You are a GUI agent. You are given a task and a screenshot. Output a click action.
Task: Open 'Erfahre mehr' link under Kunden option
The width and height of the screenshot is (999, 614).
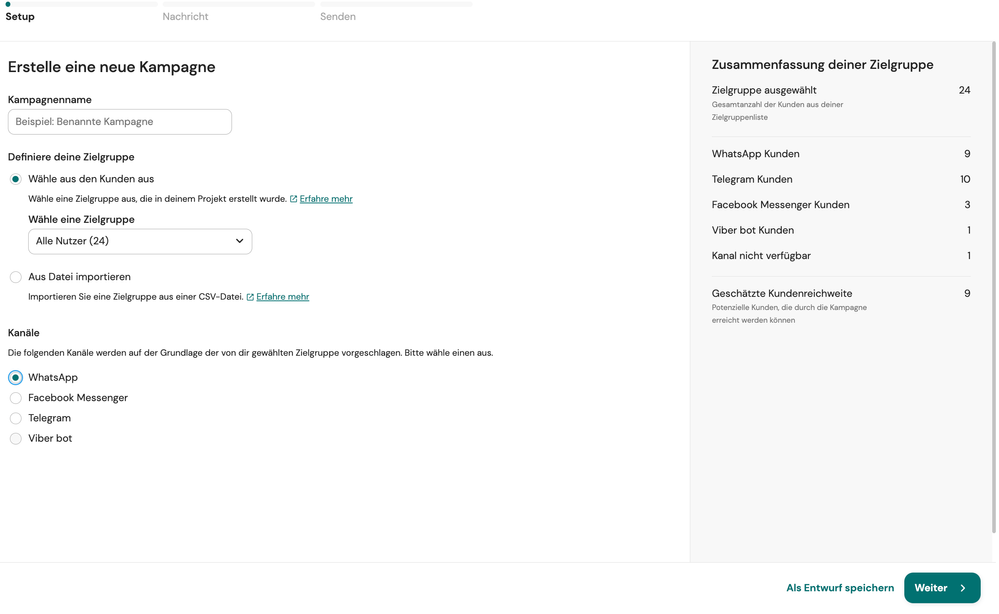326,199
